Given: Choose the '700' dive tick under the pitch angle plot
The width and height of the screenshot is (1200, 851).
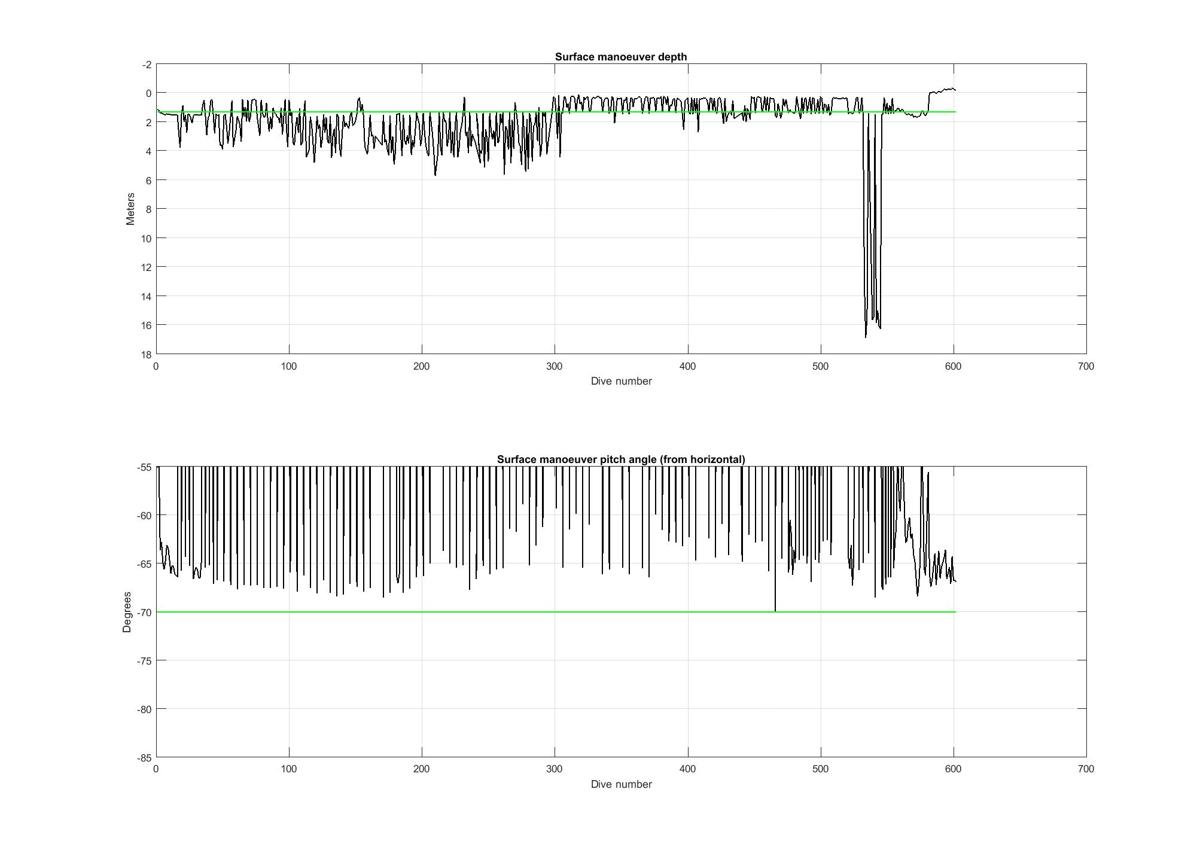Looking at the screenshot, I should (x=1086, y=769).
